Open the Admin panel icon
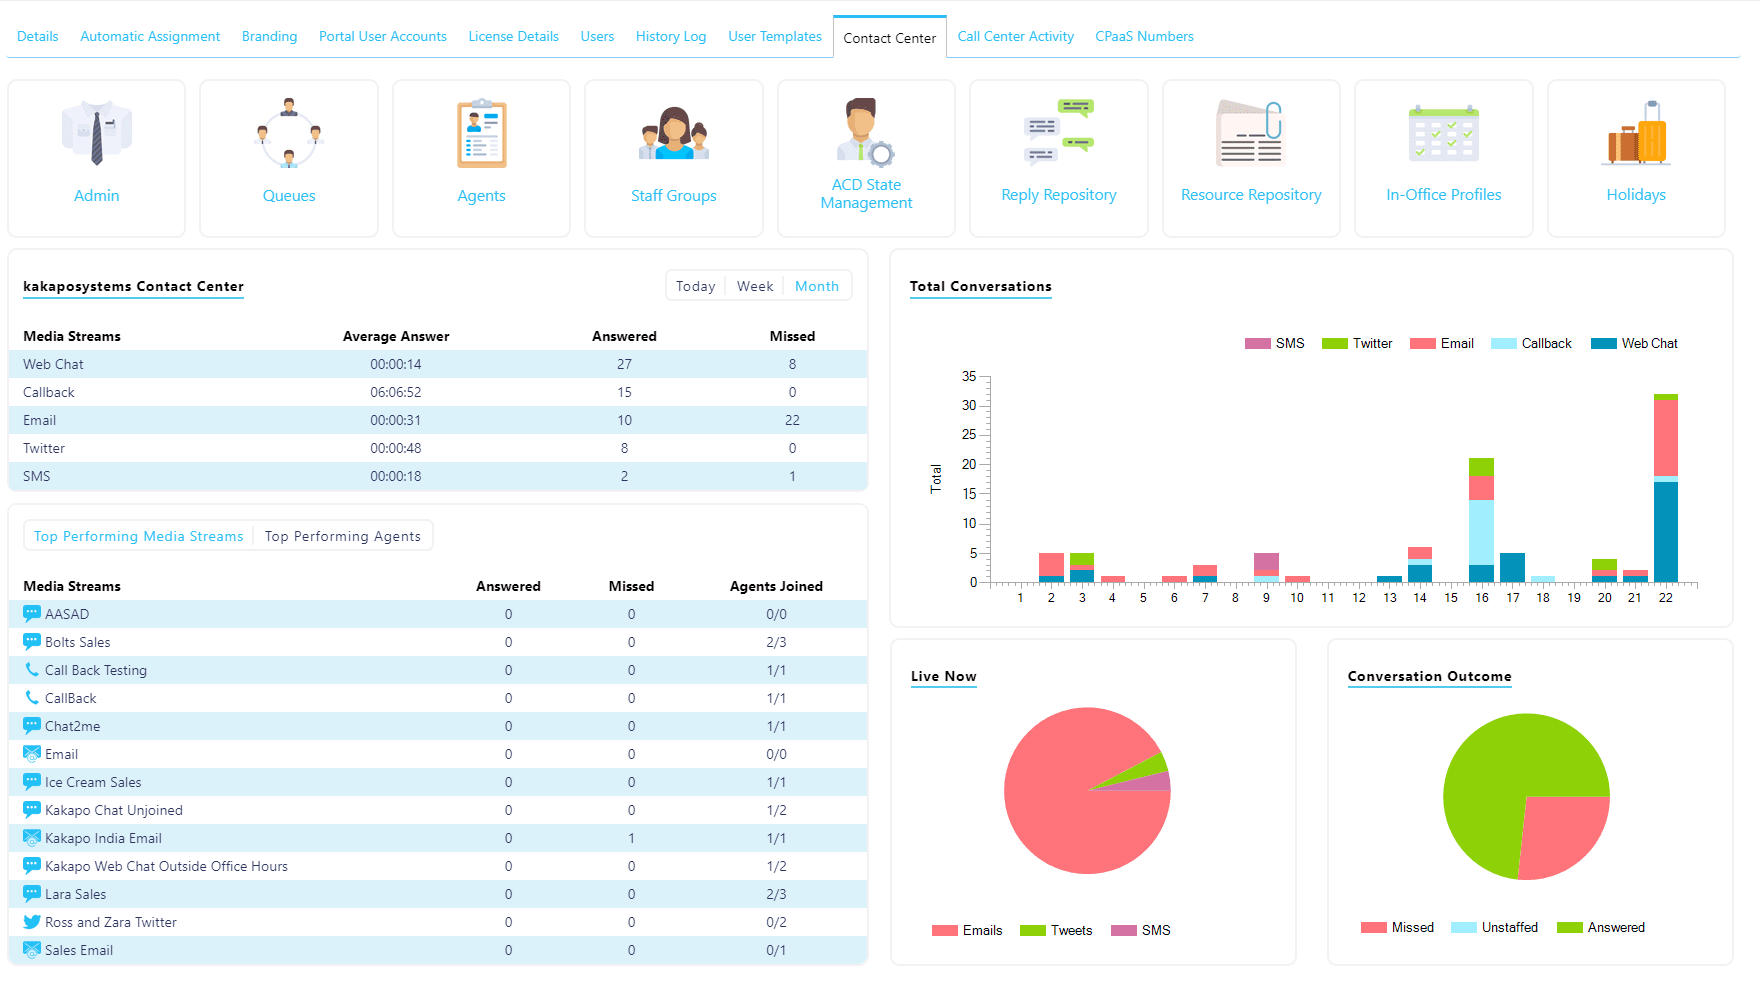Screen dimensions: 1760x996 [96, 132]
